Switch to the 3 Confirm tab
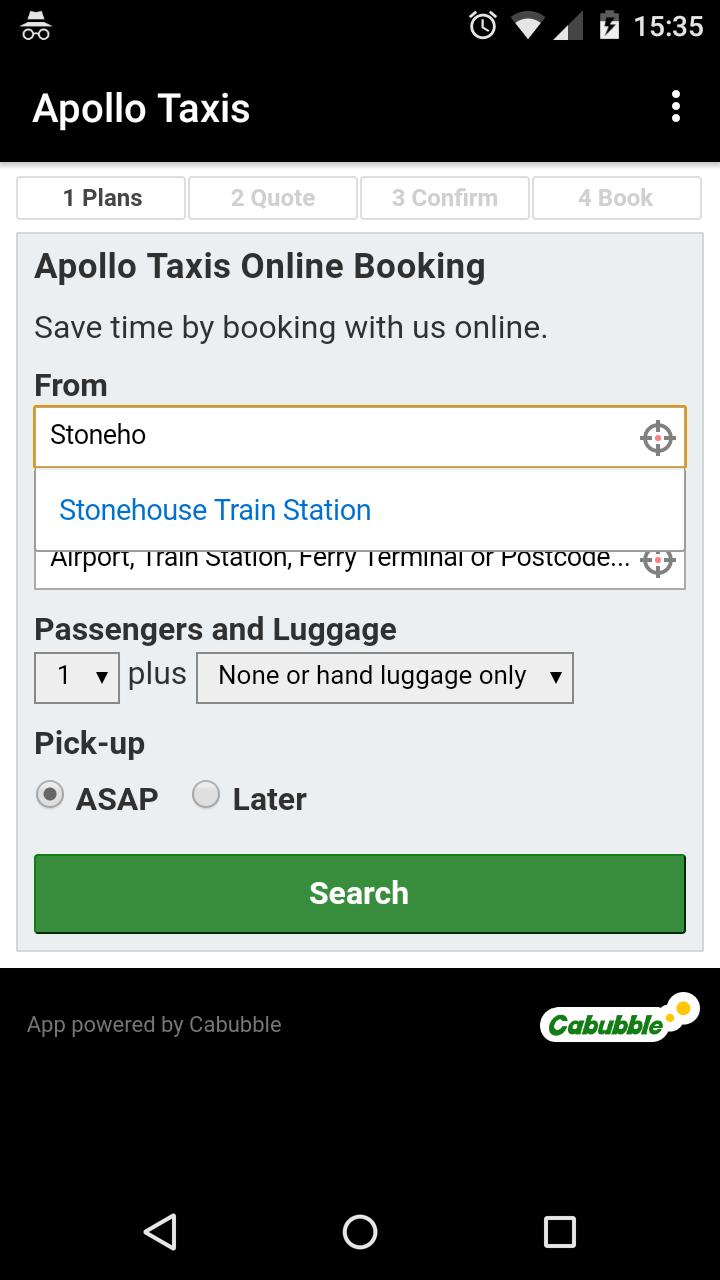 [x=445, y=198]
